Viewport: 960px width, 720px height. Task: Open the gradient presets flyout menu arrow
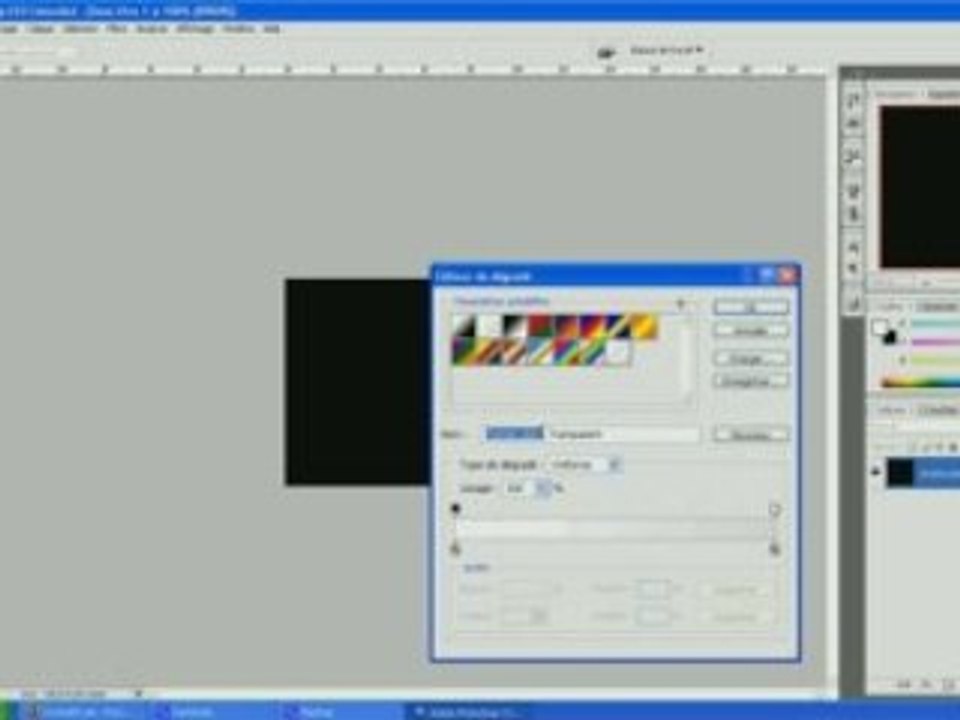(681, 303)
